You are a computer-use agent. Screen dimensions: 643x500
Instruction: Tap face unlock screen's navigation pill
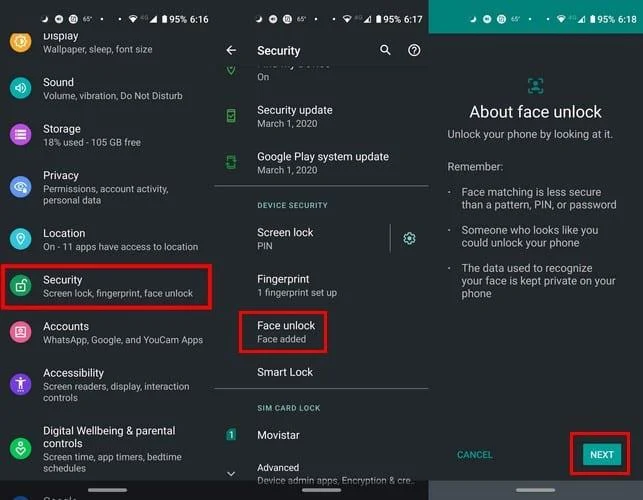click(x=536, y=490)
